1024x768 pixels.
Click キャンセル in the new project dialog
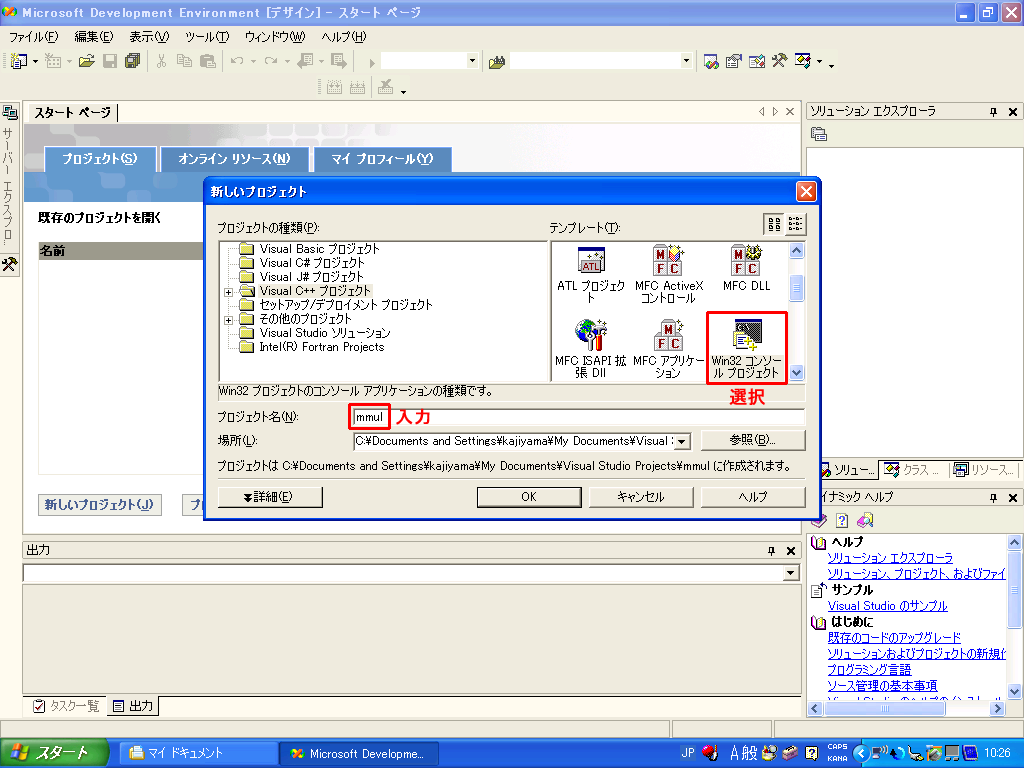(x=641, y=497)
